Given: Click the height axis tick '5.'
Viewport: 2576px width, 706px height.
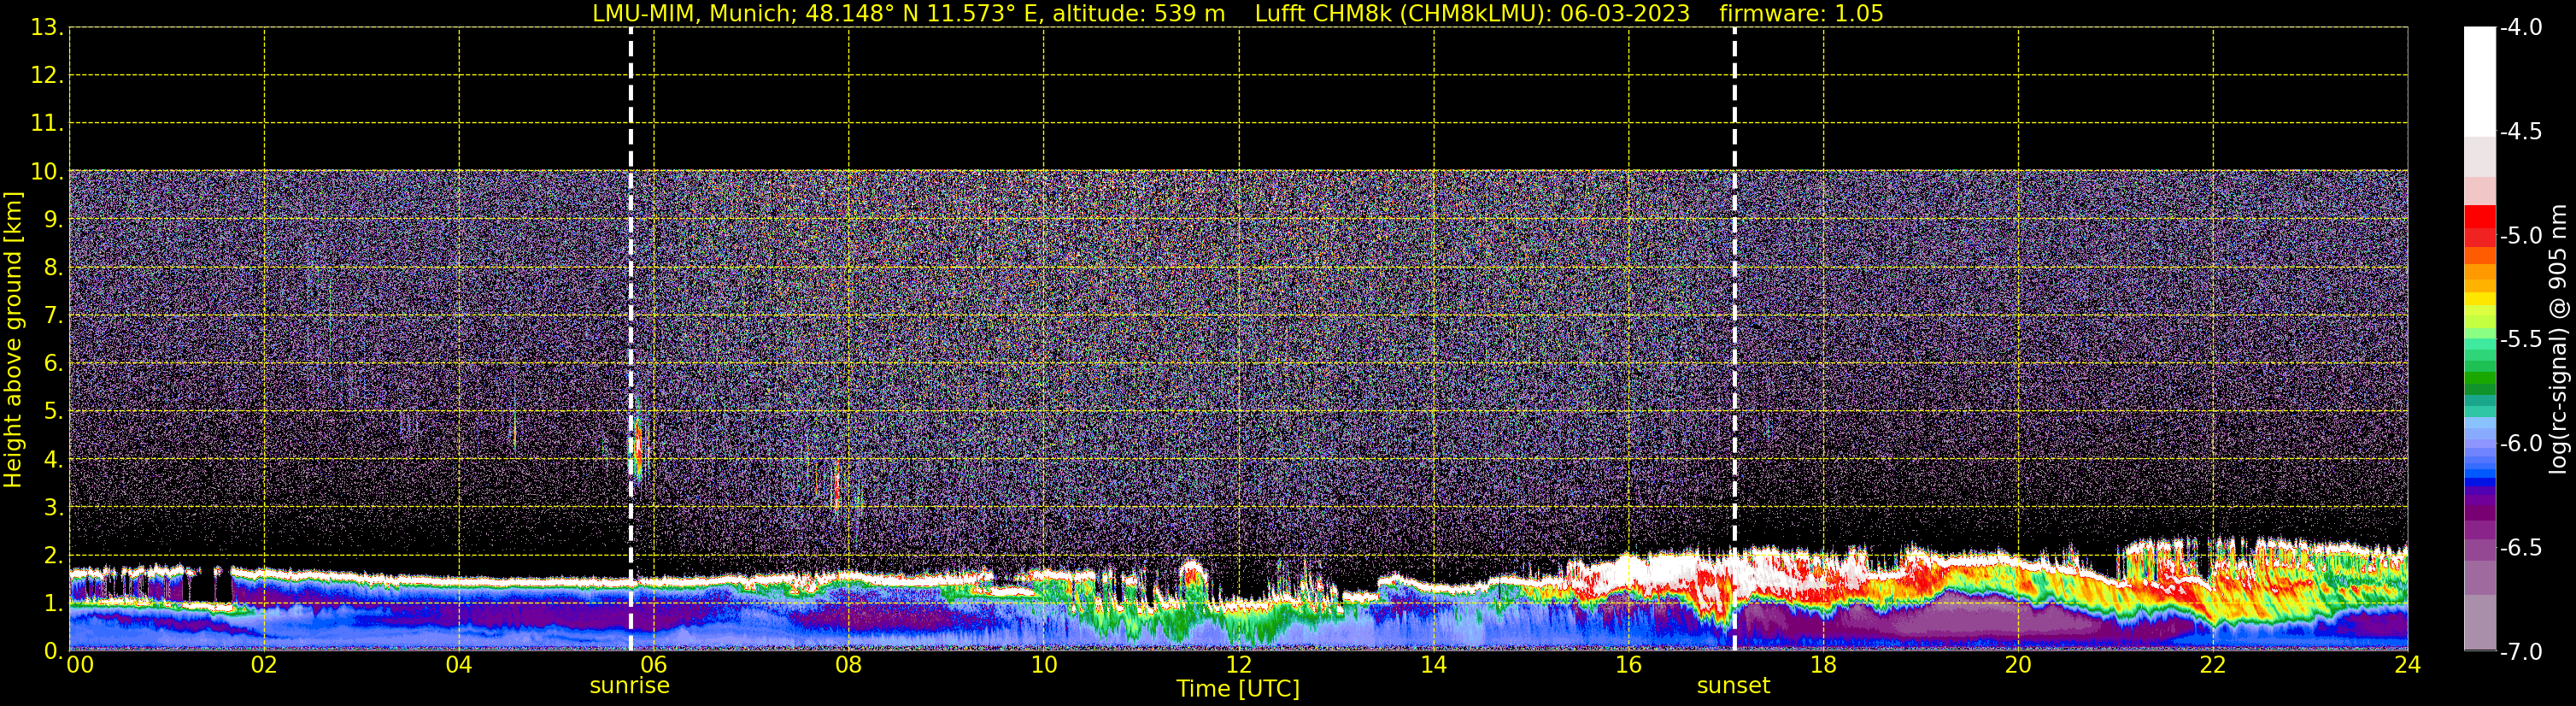Looking at the screenshot, I should [x=54, y=412].
